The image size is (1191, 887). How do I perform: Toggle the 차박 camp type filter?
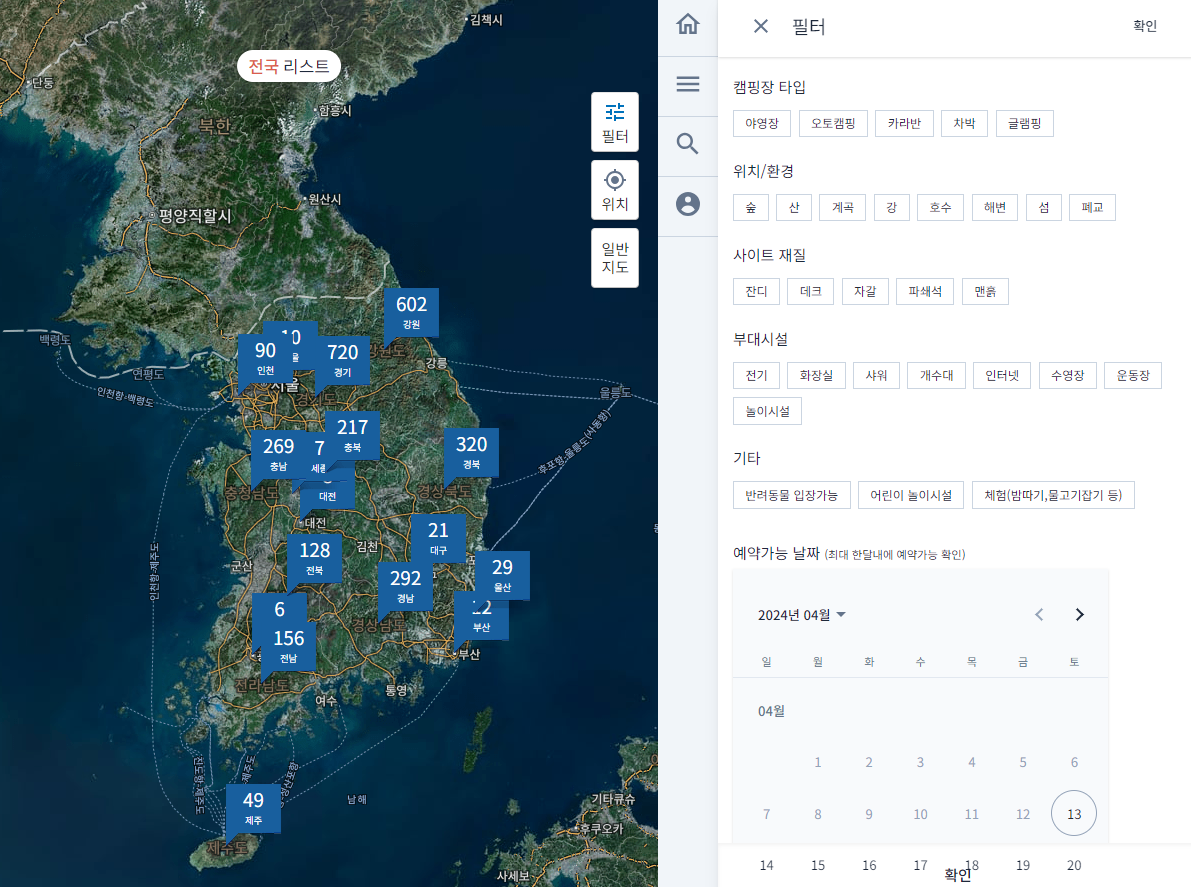[x=965, y=124]
